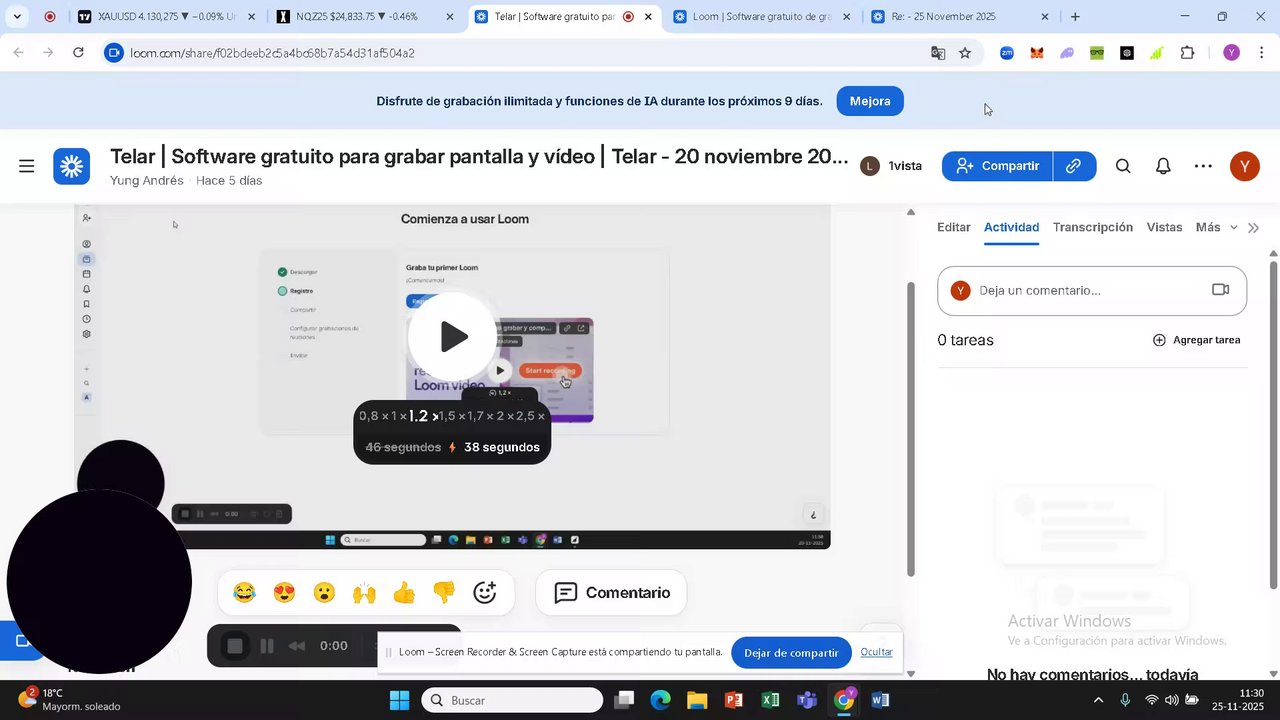Stop the Loom recording square button
The width and height of the screenshot is (1280, 720).
click(x=235, y=646)
